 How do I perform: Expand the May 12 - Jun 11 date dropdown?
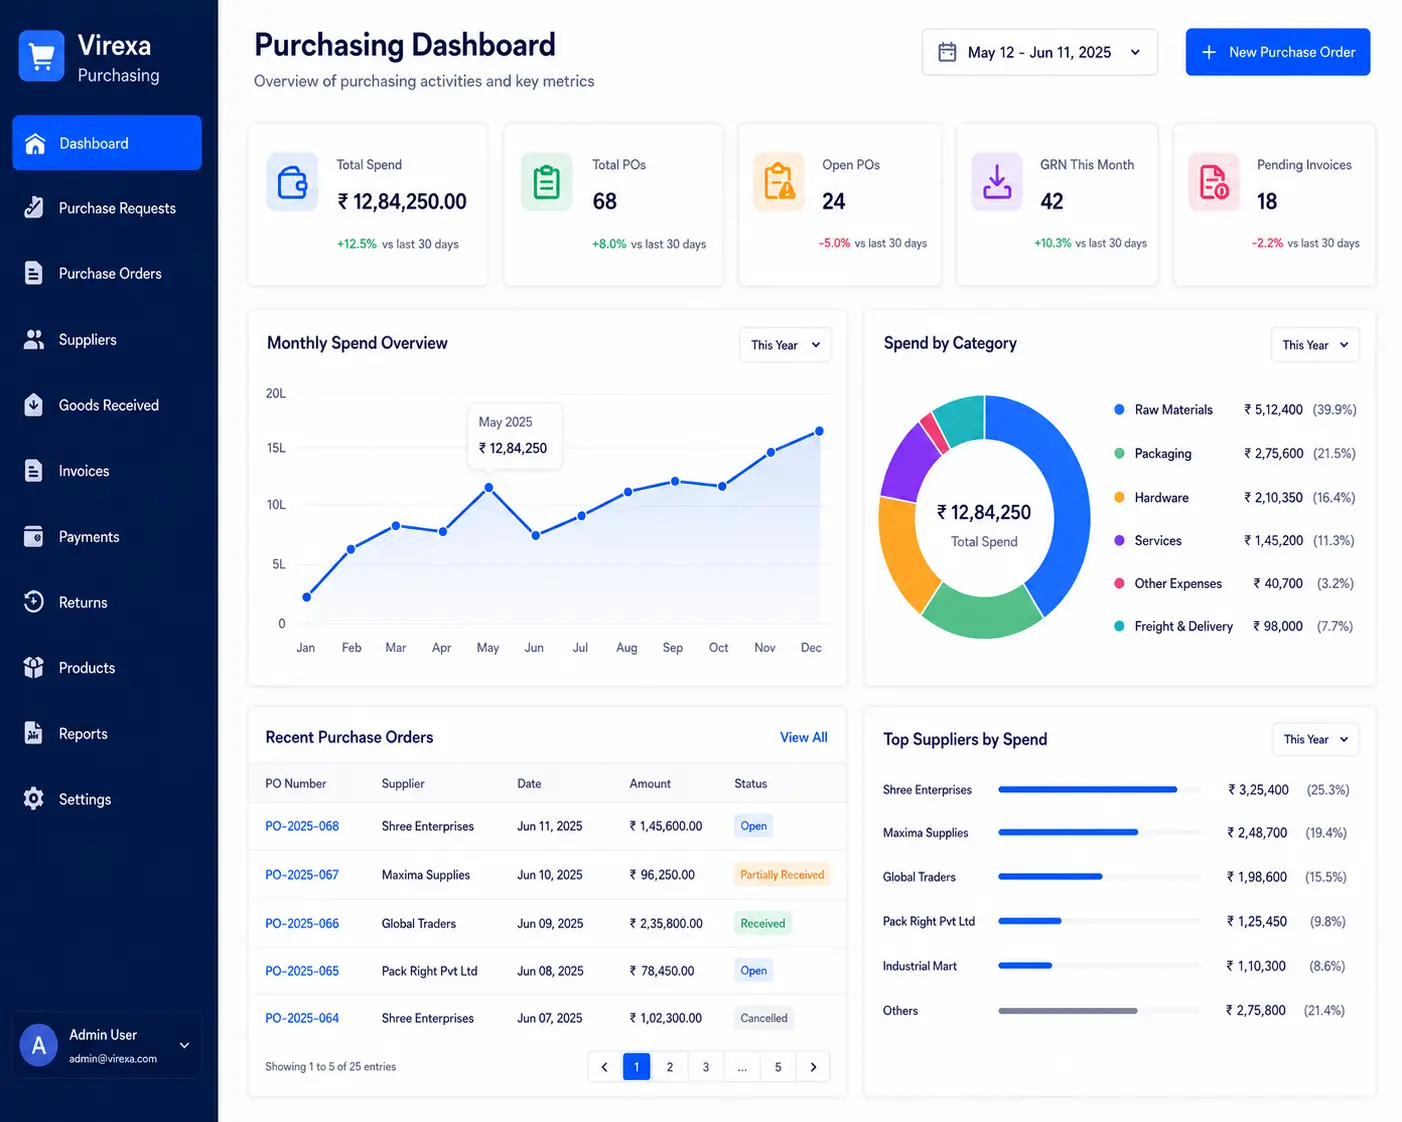(x=1040, y=52)
